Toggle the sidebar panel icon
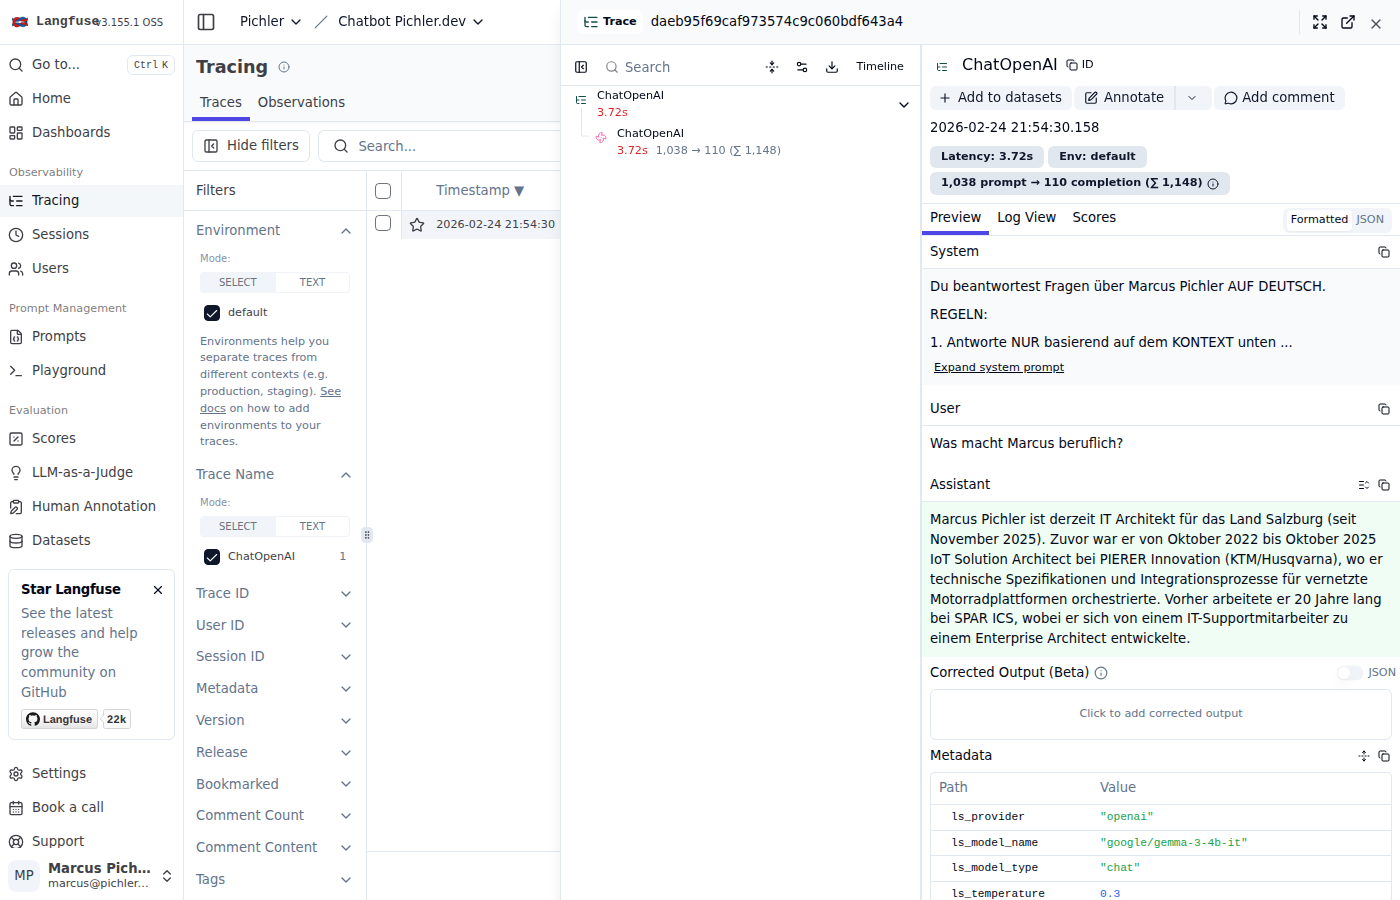 point(206,21)
